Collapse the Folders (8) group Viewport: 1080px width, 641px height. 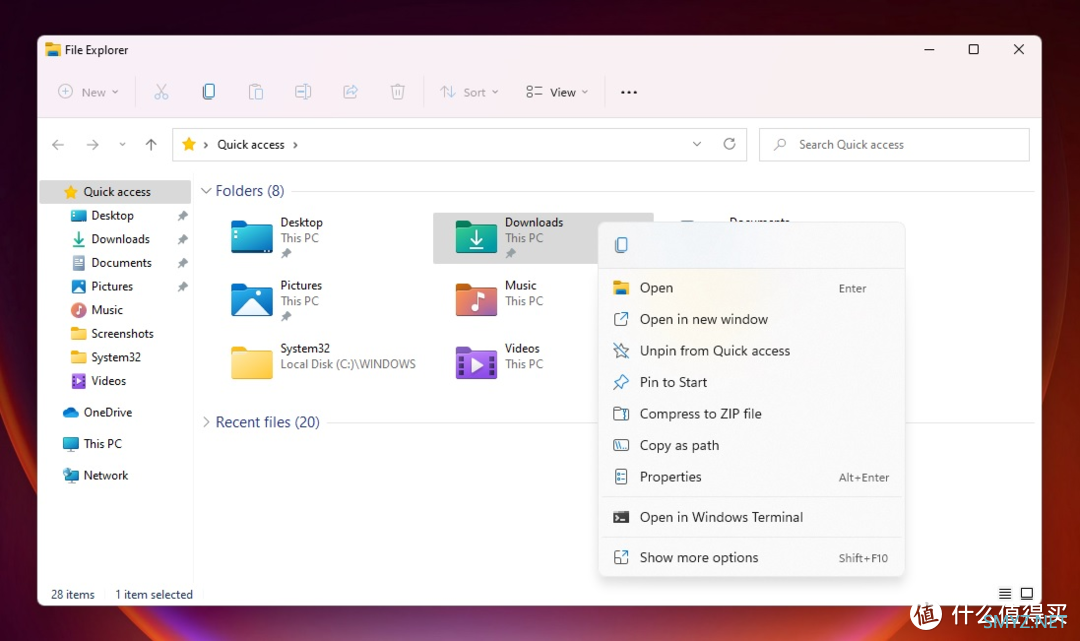pos(206,191)
